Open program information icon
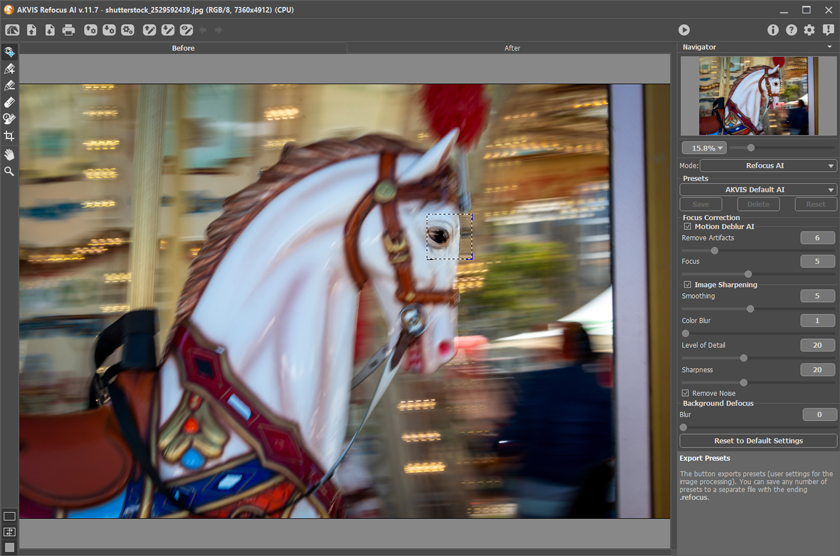 coord(772,30)
